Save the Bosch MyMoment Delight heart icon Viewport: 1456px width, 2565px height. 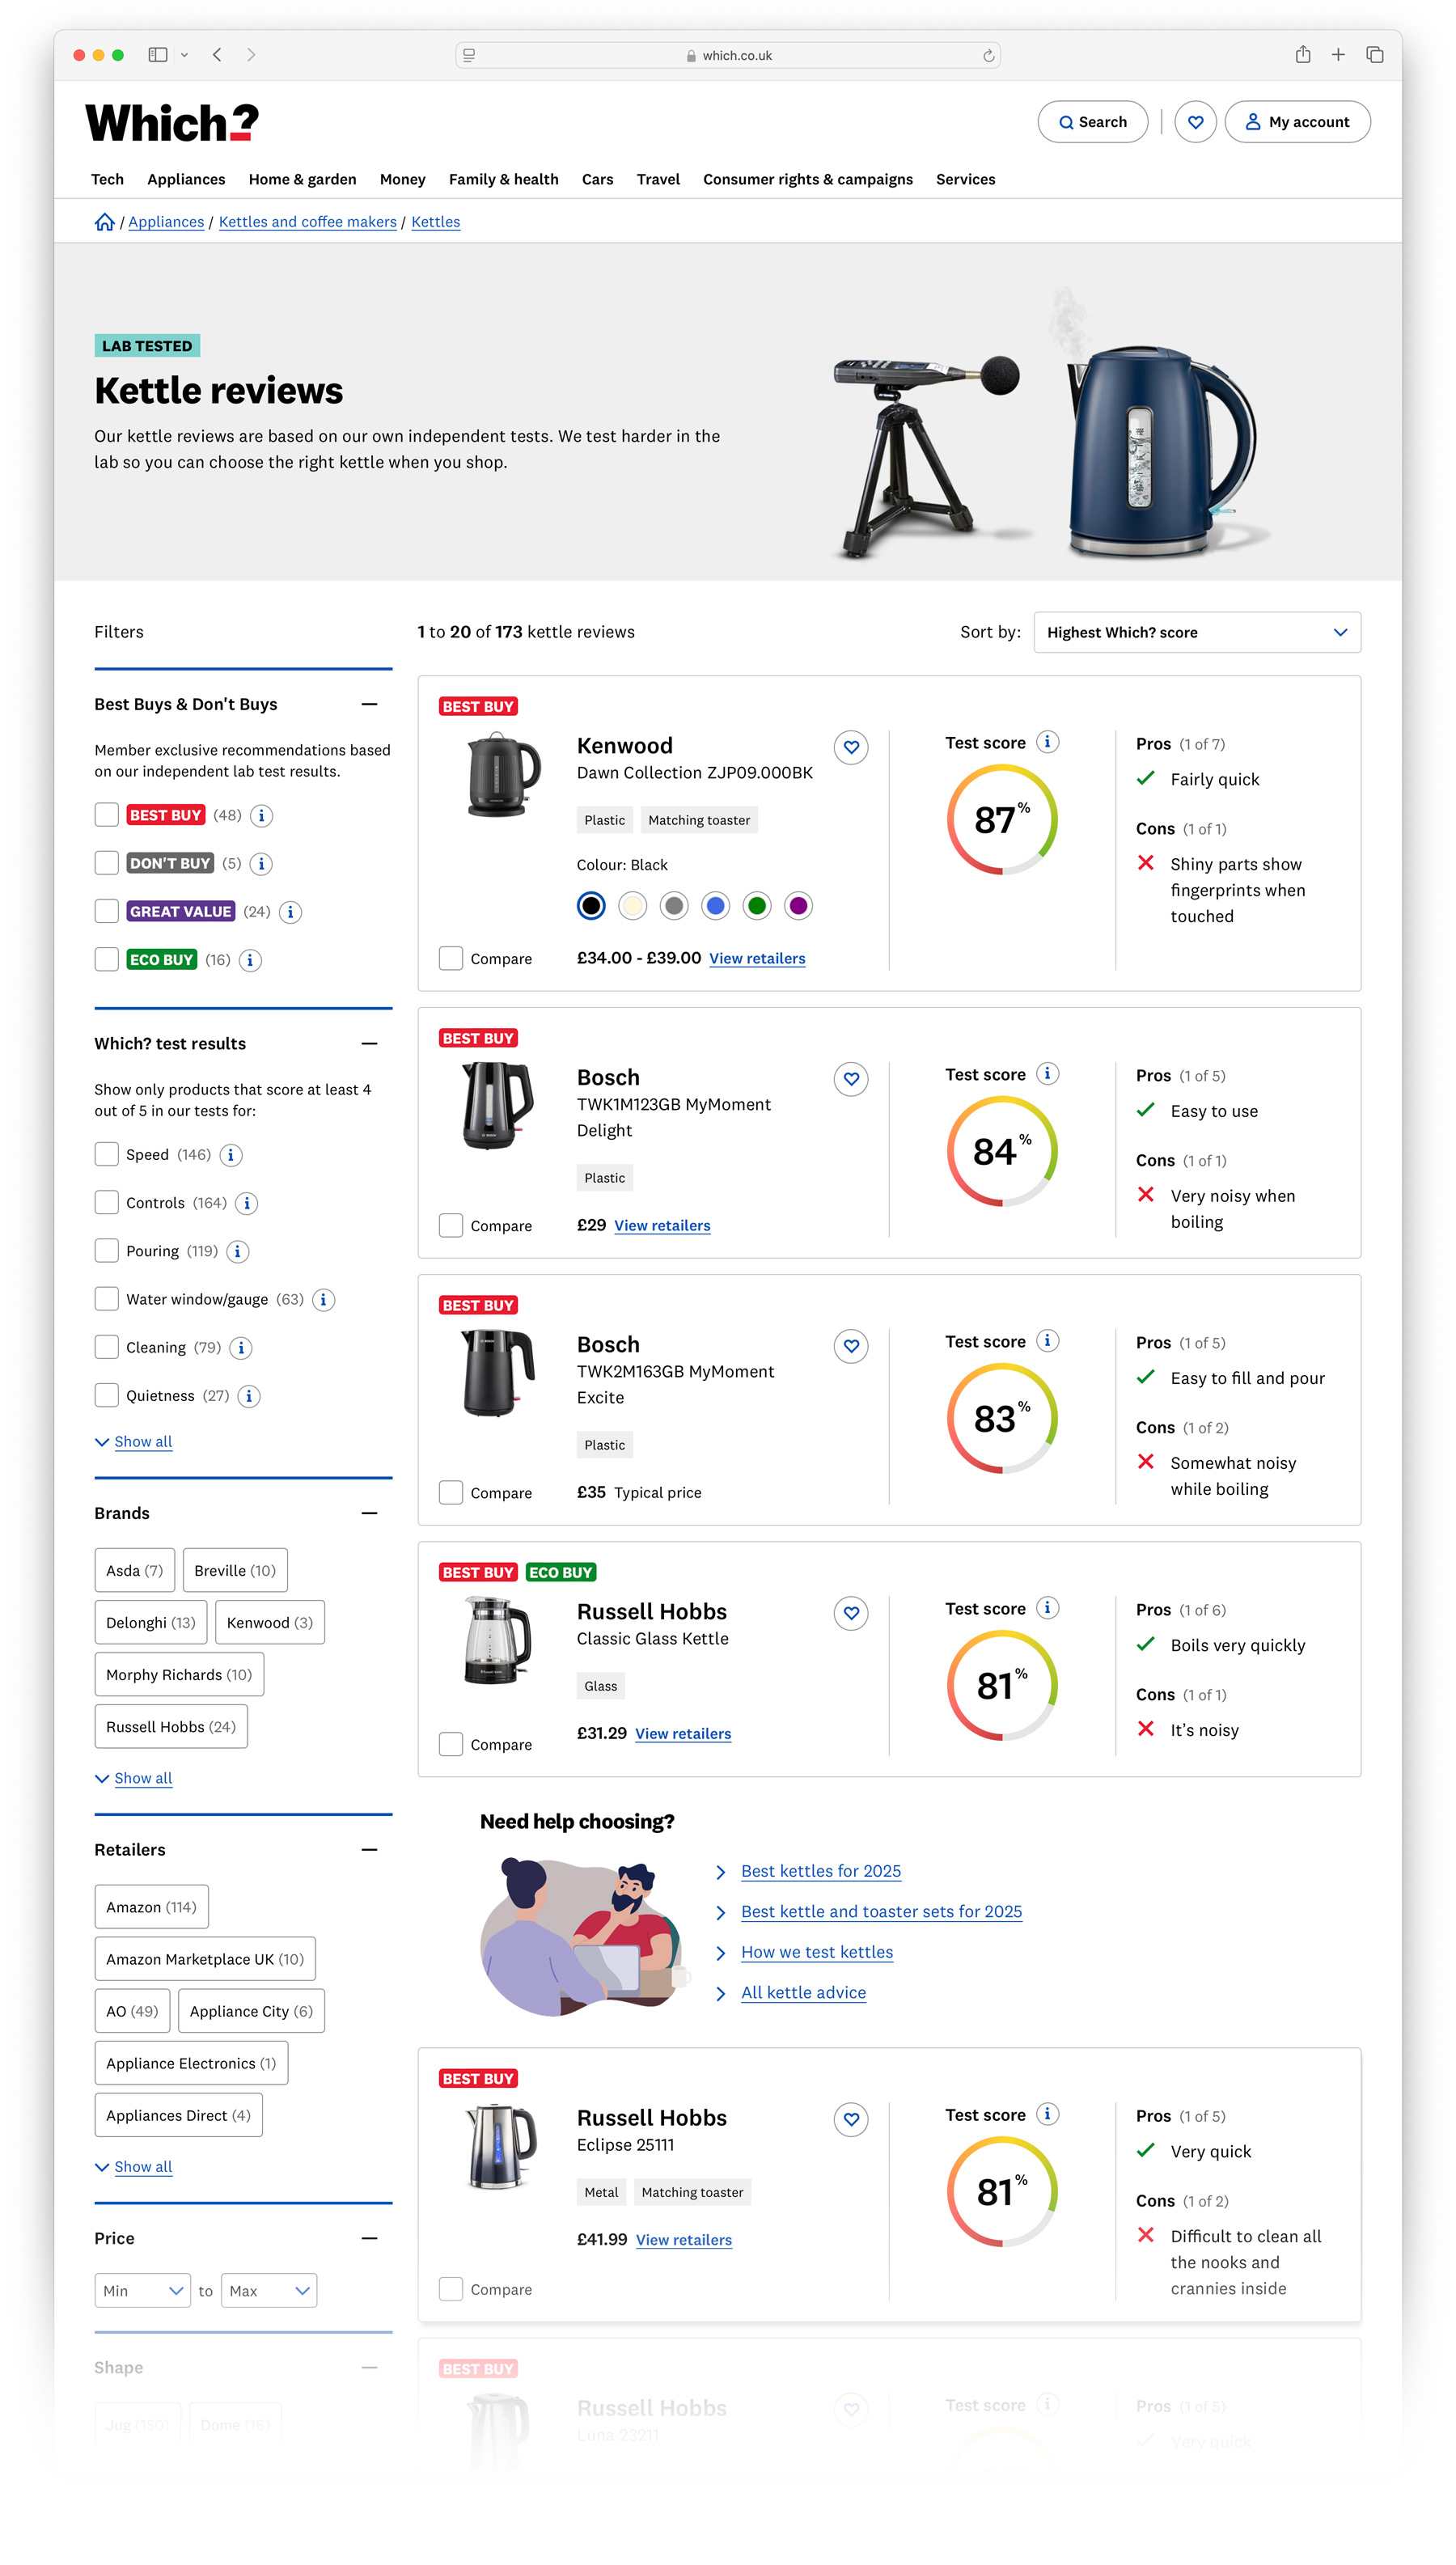(851, 1079)
